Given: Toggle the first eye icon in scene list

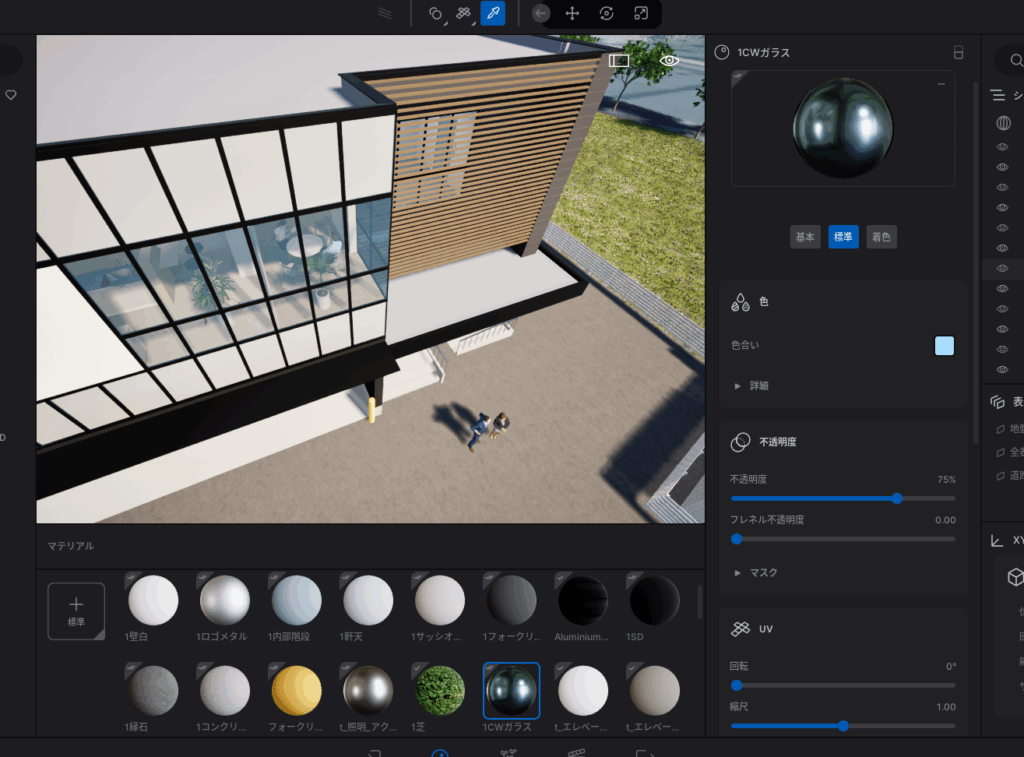Looking at the screenshot, I should coord(1003,147).
